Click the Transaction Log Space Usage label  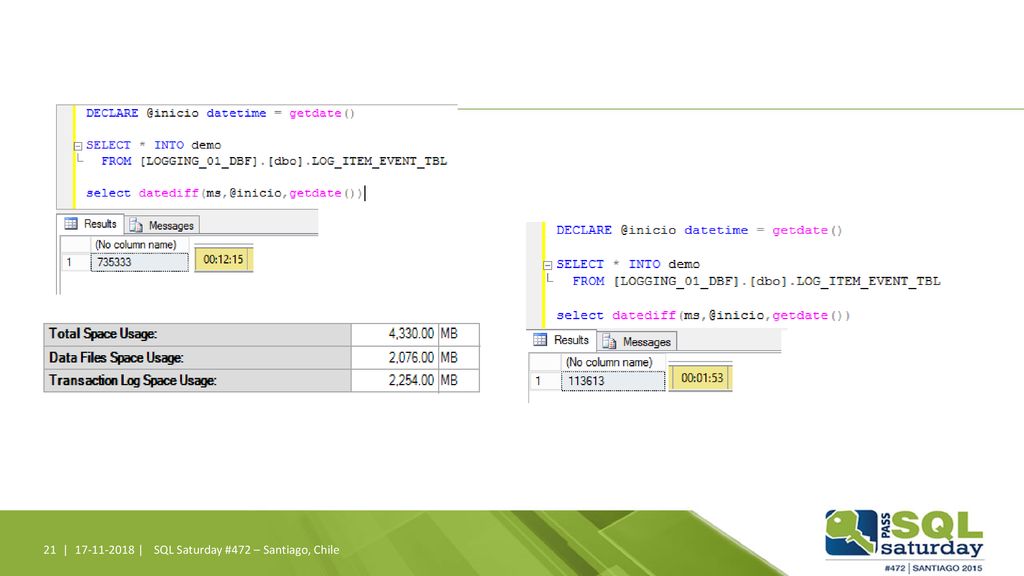pos(132,381)
